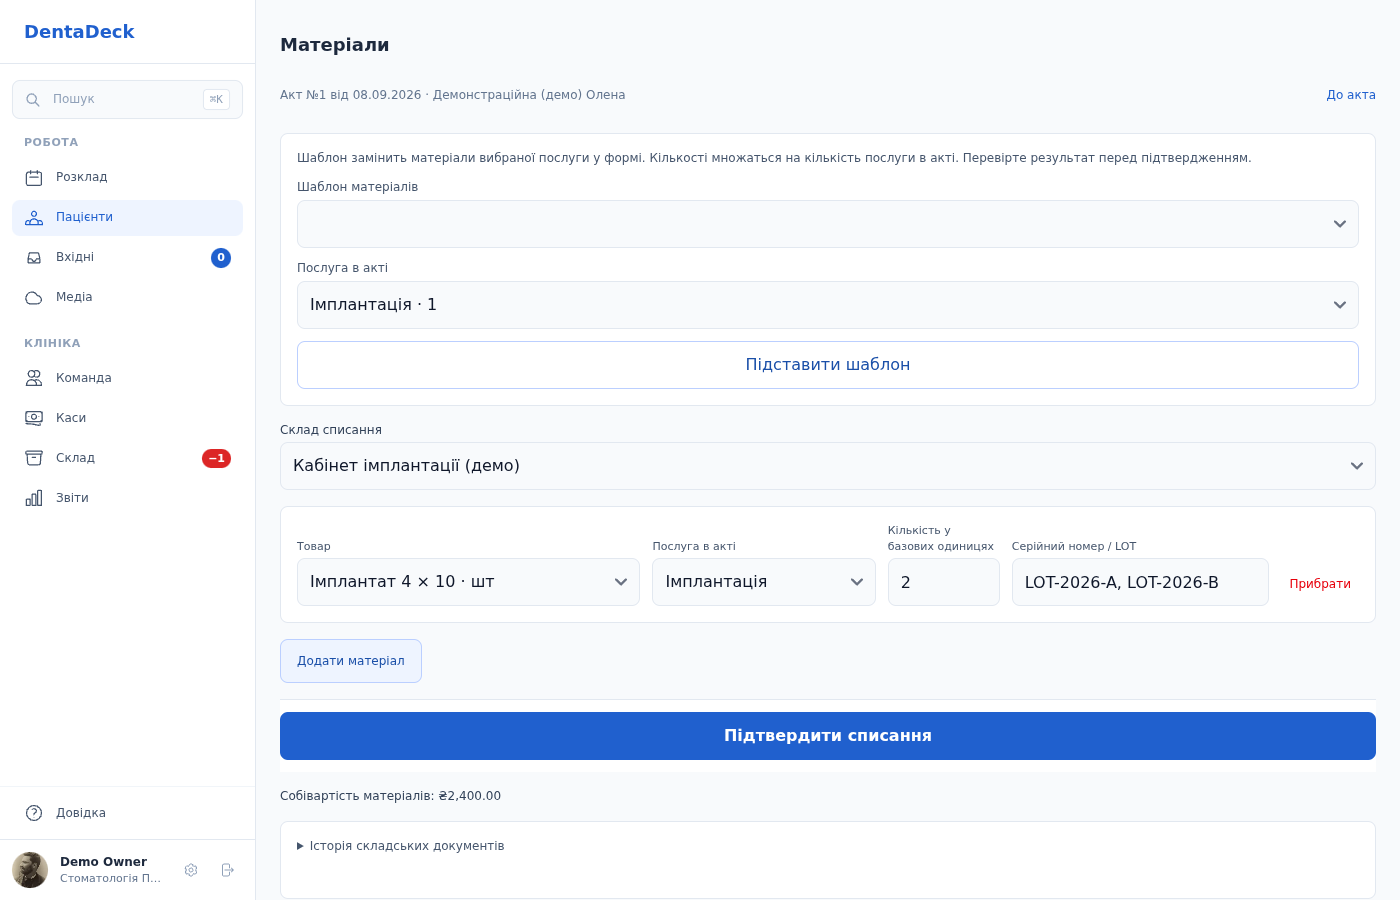
Task: Open the material row Послуга в акті dropdown
Action: 764,582
